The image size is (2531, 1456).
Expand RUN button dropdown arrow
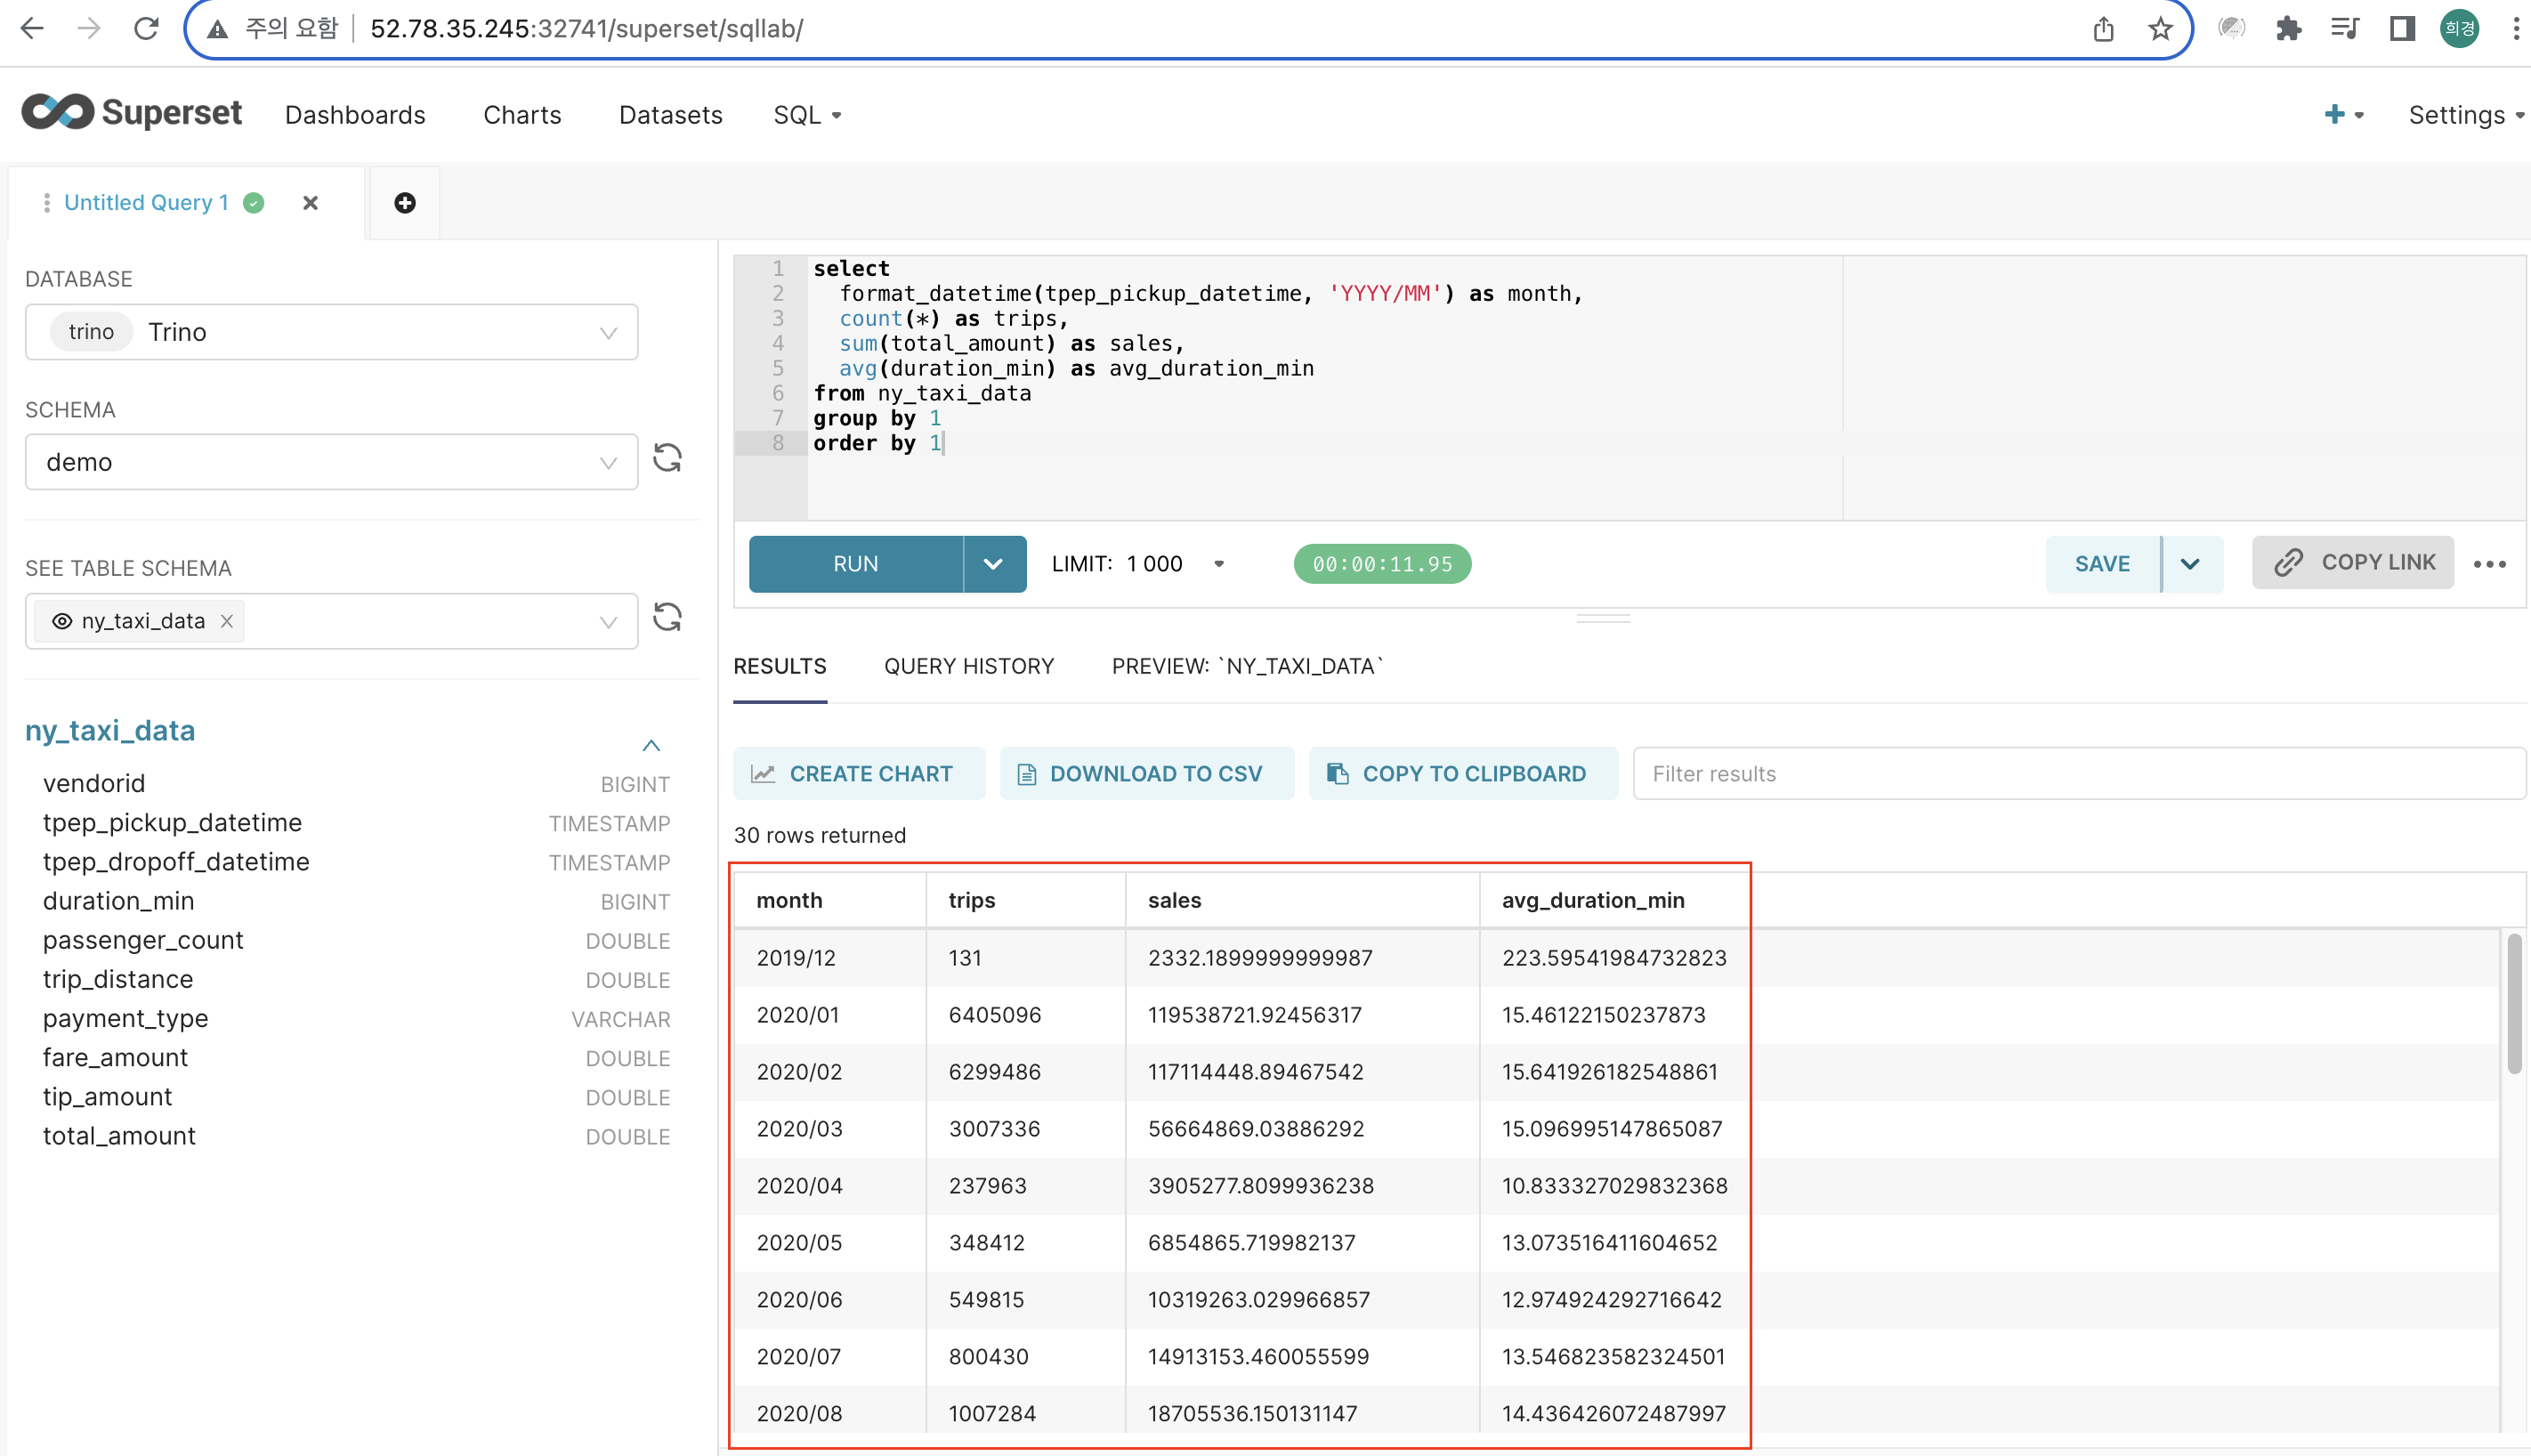993,564
